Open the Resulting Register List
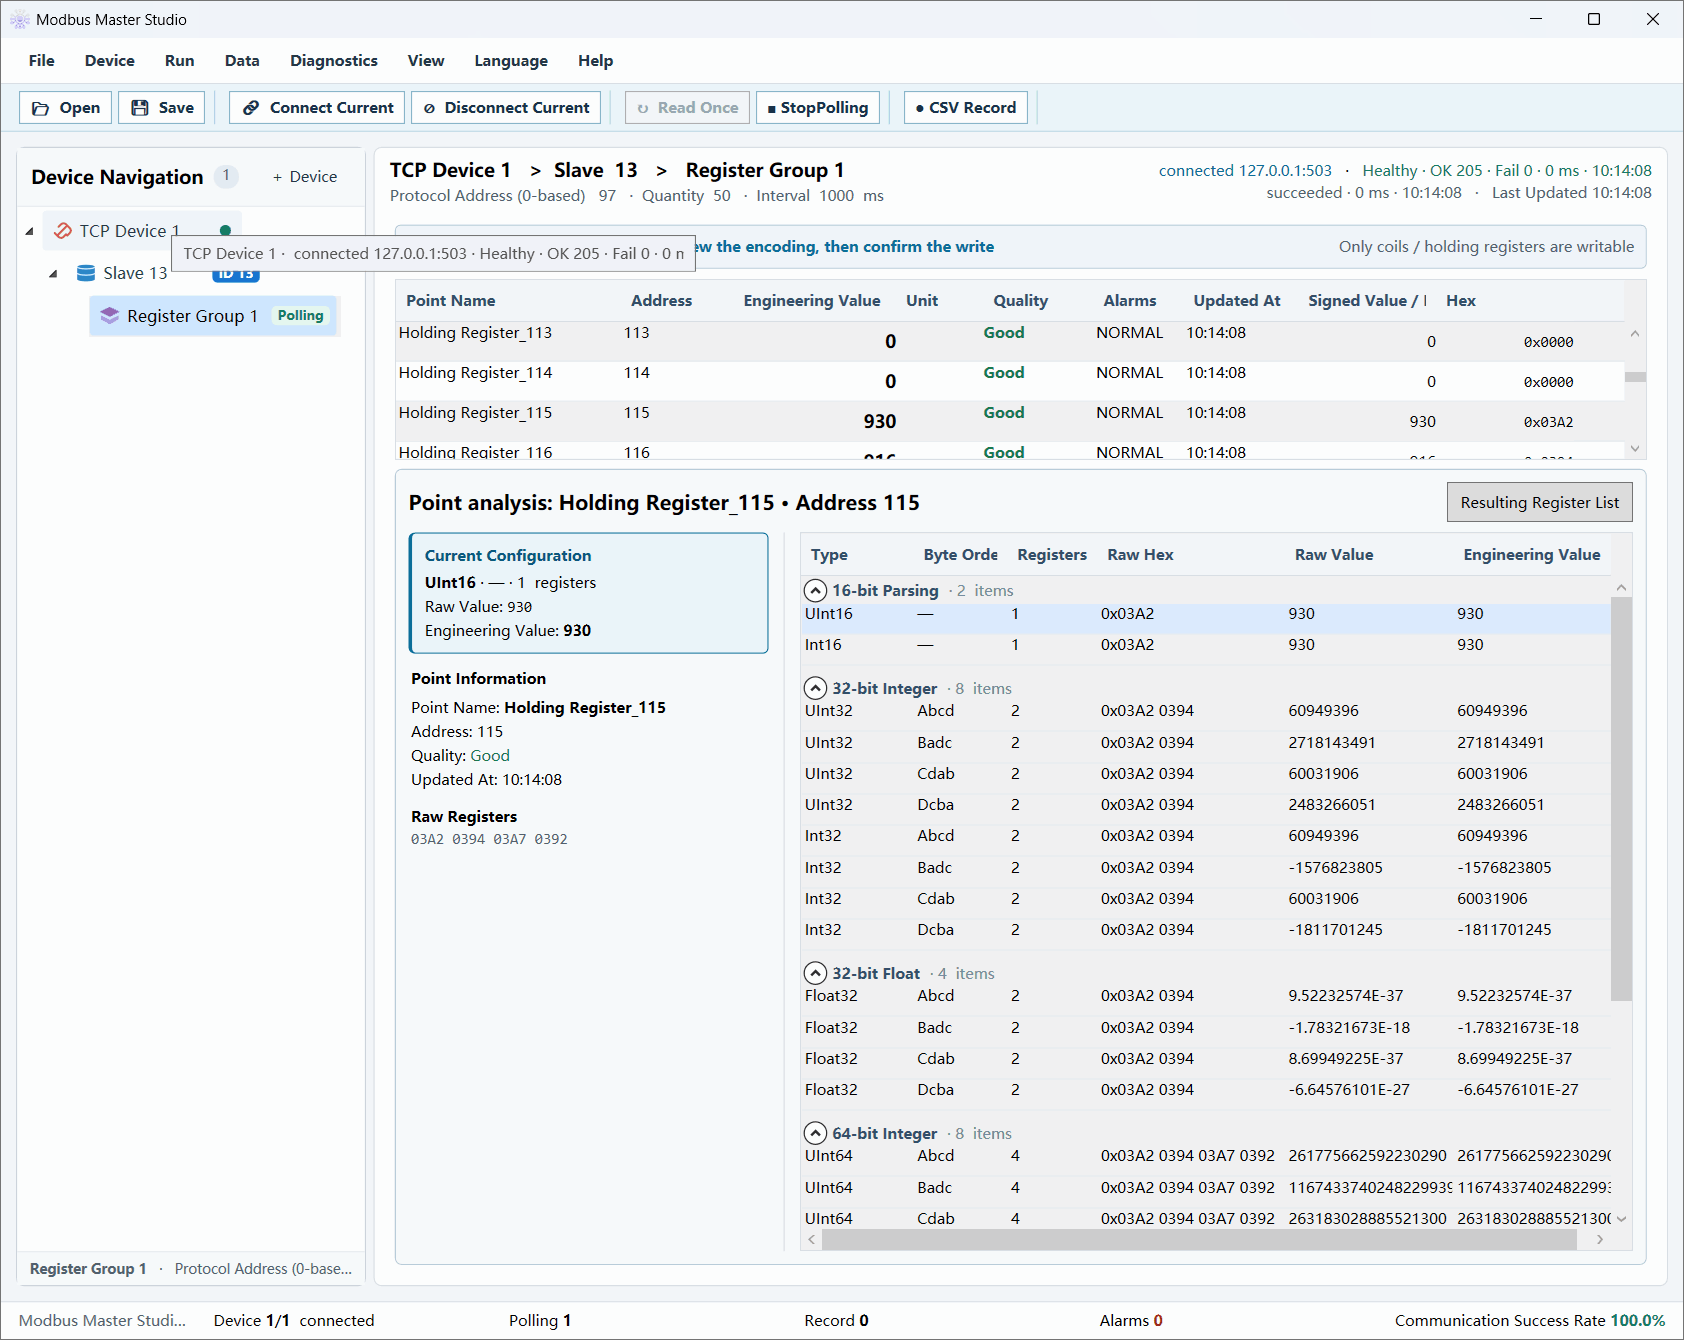Image resolution: width=1684 pixels, height=1340 pixels. (x=1540, y=502)
